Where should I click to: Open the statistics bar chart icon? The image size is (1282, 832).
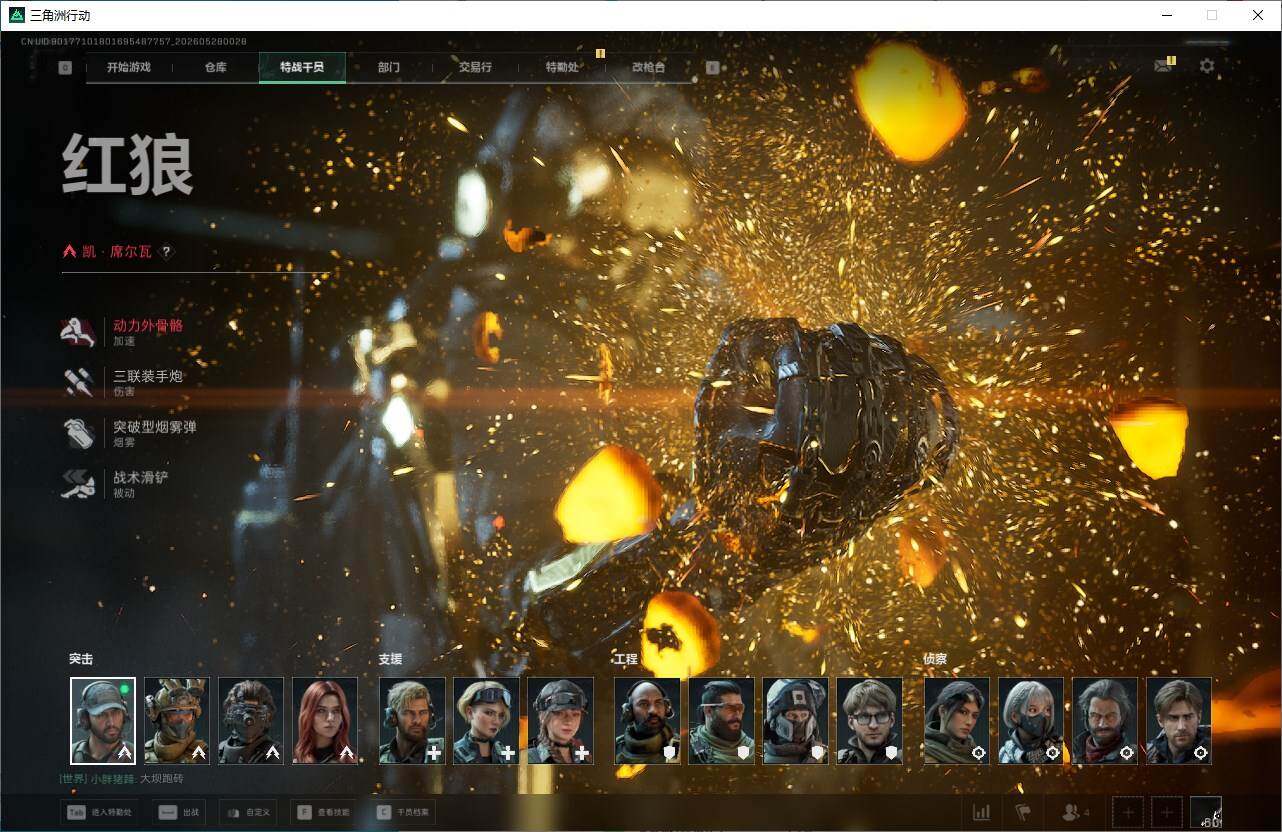click(982, 813)
